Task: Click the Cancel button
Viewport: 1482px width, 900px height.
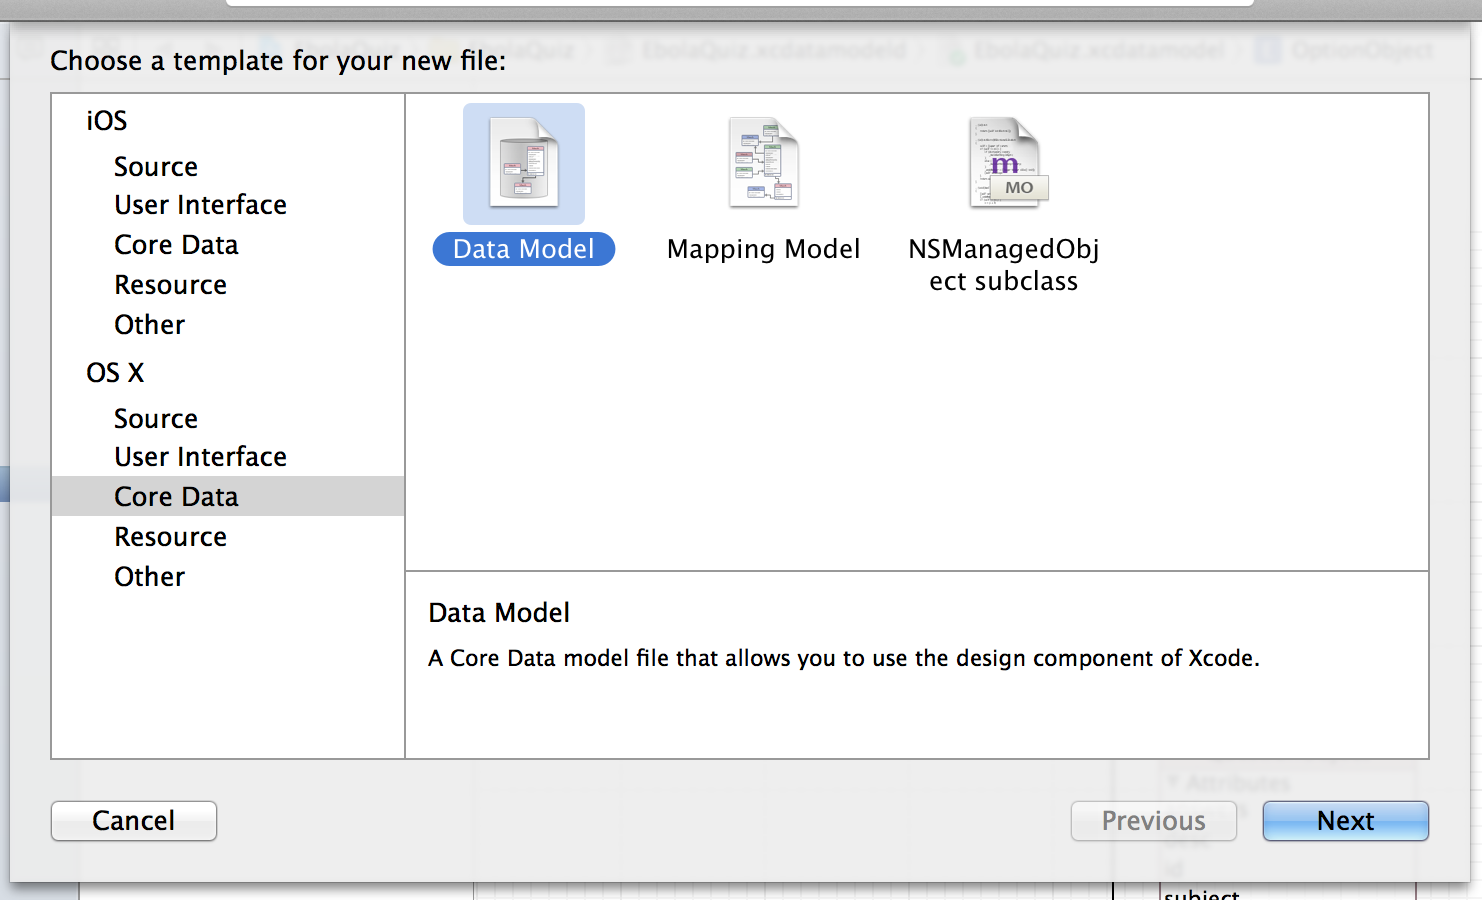Action: click(x=134, y=821)
